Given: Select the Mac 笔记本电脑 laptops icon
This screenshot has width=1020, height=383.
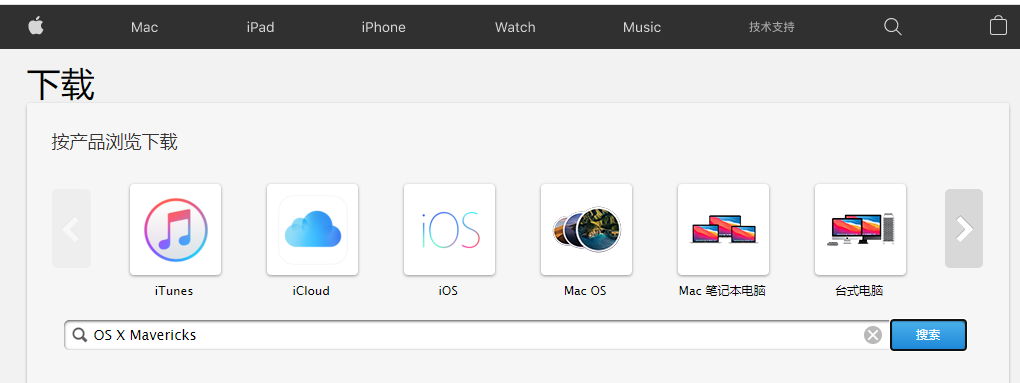Looking at the screenshot, I should click(723, 230).
